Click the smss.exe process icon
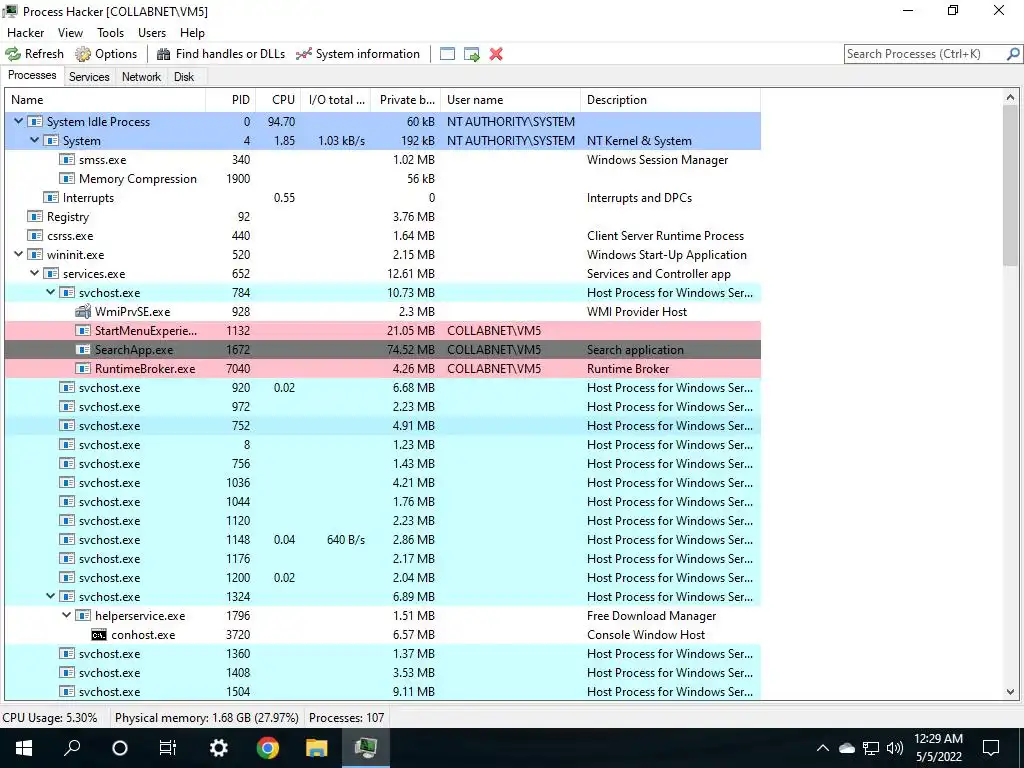 tap(67, 159)
